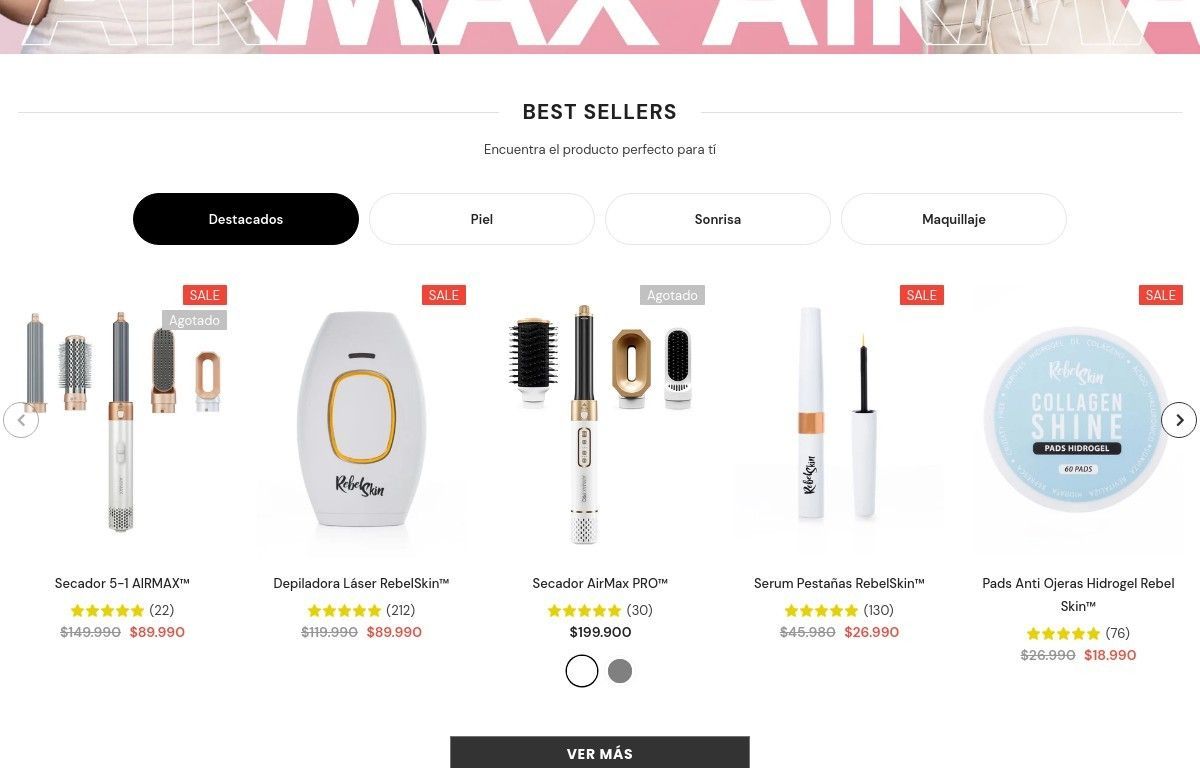Screen dimensions: 1200x768
Task: Open the Destacados tab
Action: 246,219
